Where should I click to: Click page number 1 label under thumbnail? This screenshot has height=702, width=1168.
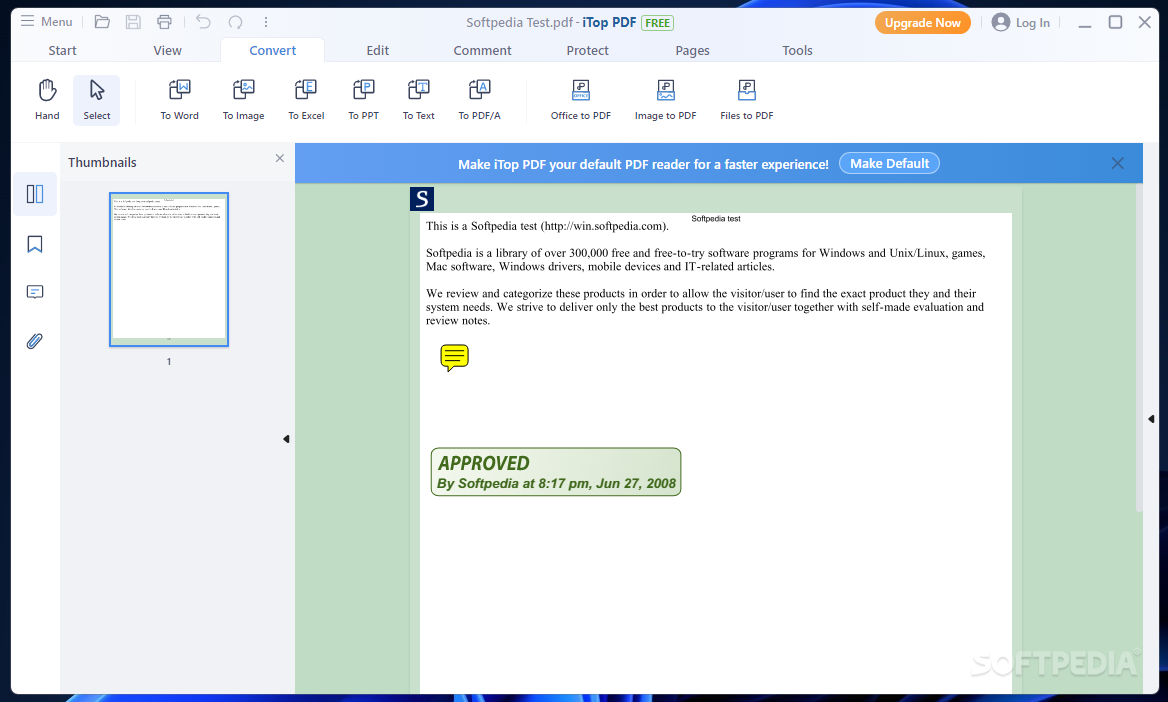point(169,361)
